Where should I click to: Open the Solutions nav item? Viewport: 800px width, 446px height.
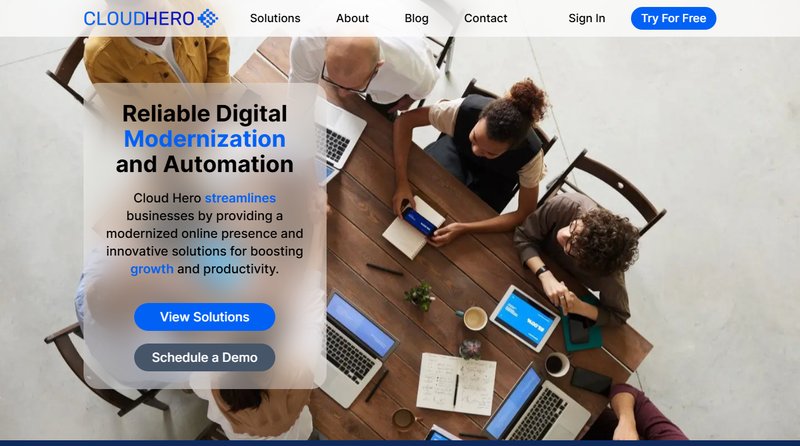275,18
